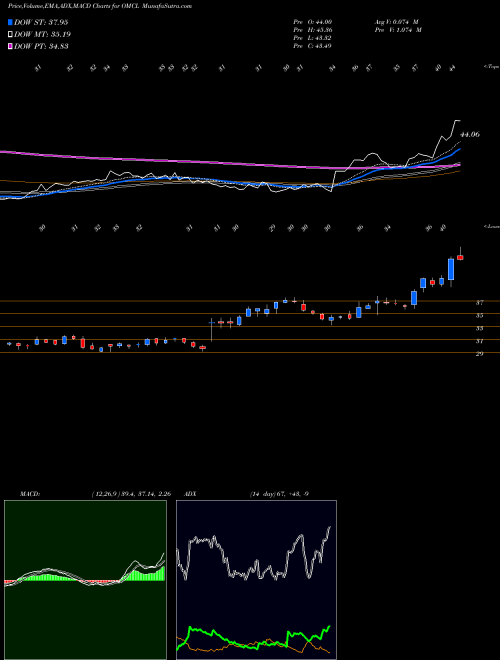Click the 29 price axis label
Screen dimensions: 500x660
[479, 354]
